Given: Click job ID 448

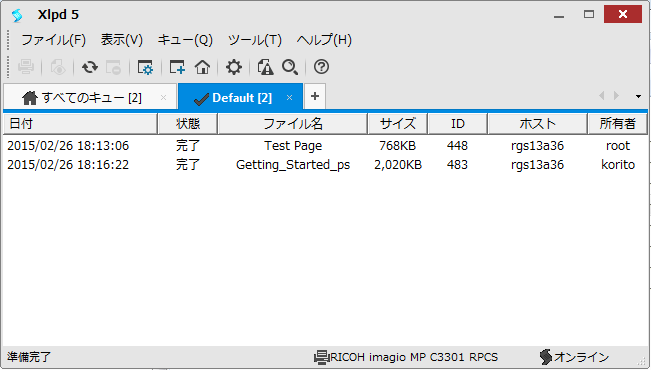Looking at the screenshot, I should [x=458, y=146].
